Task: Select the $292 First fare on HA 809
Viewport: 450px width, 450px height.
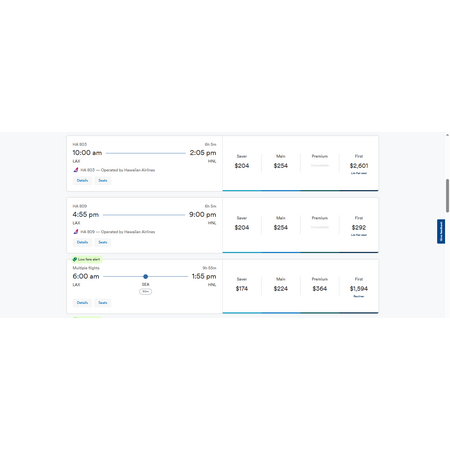Action: coord(359,225)
